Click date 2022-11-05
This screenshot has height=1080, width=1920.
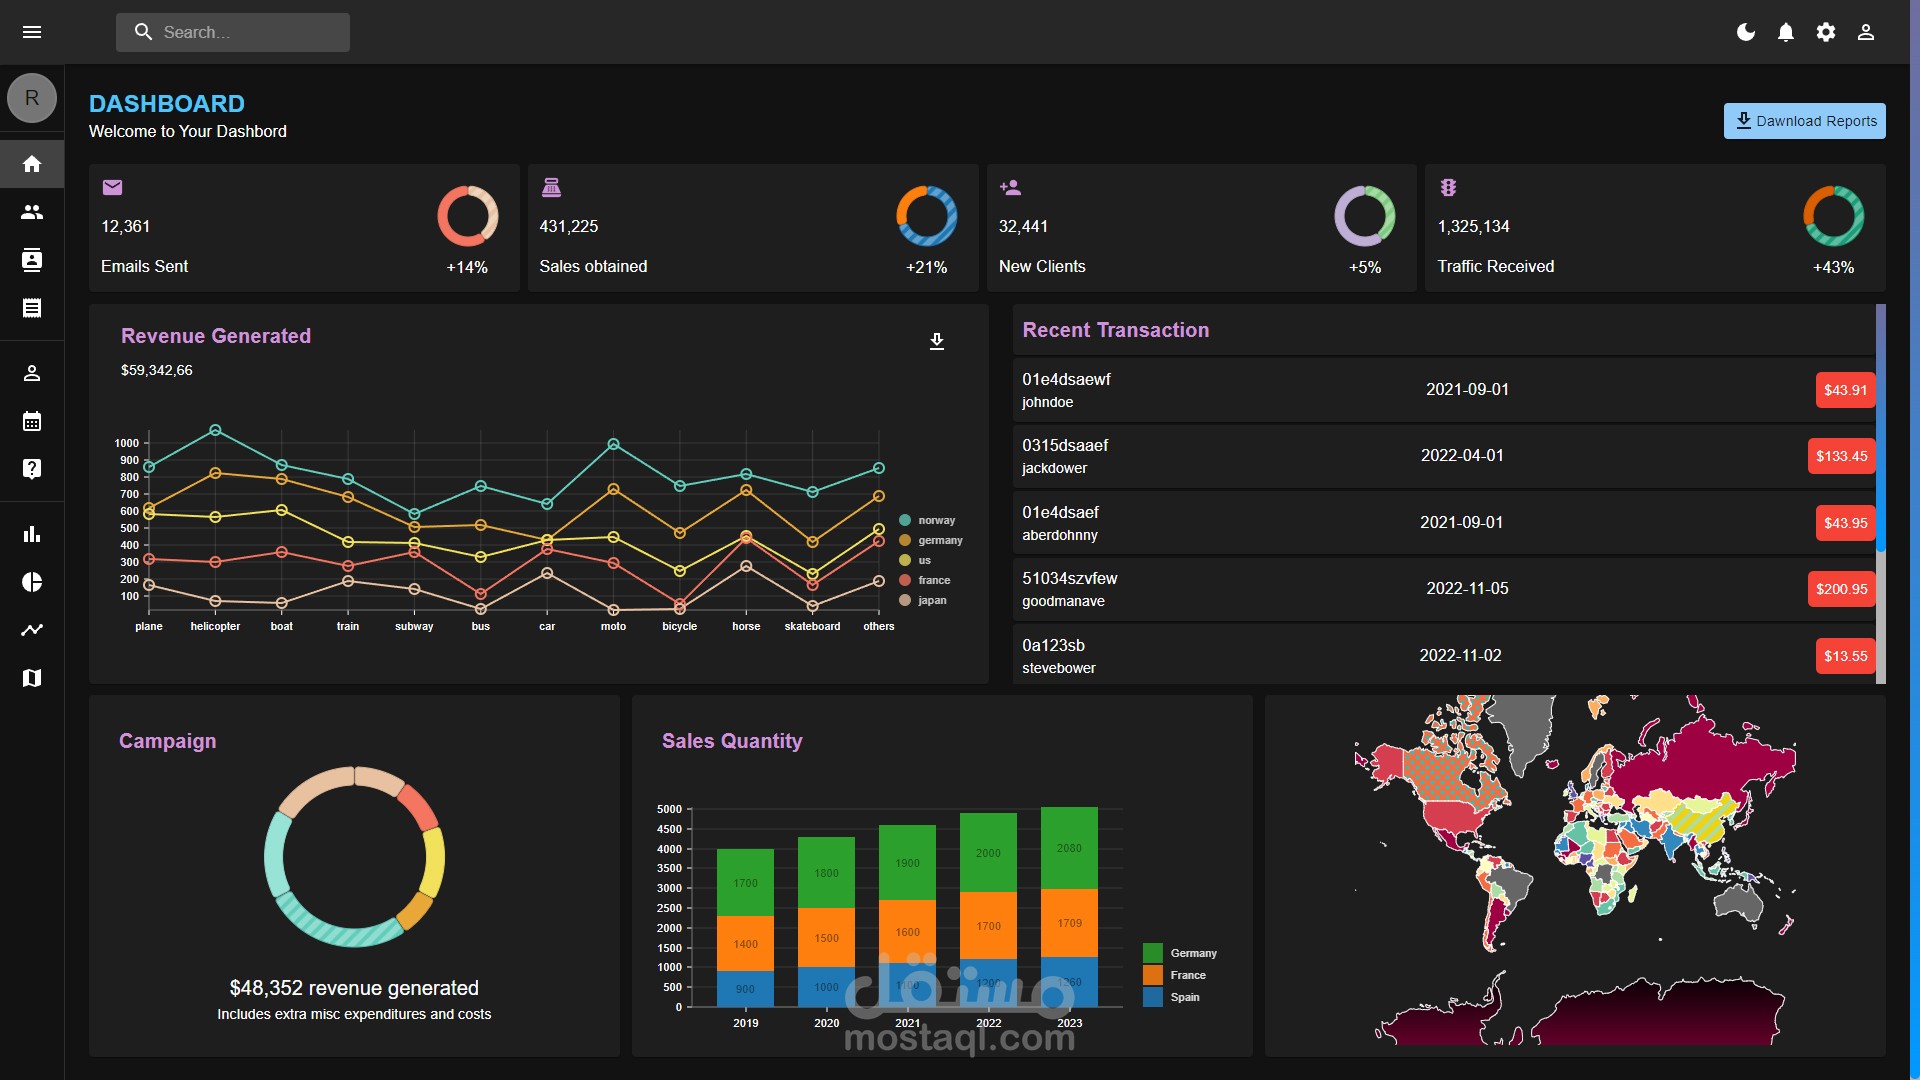pos(1467,588)
